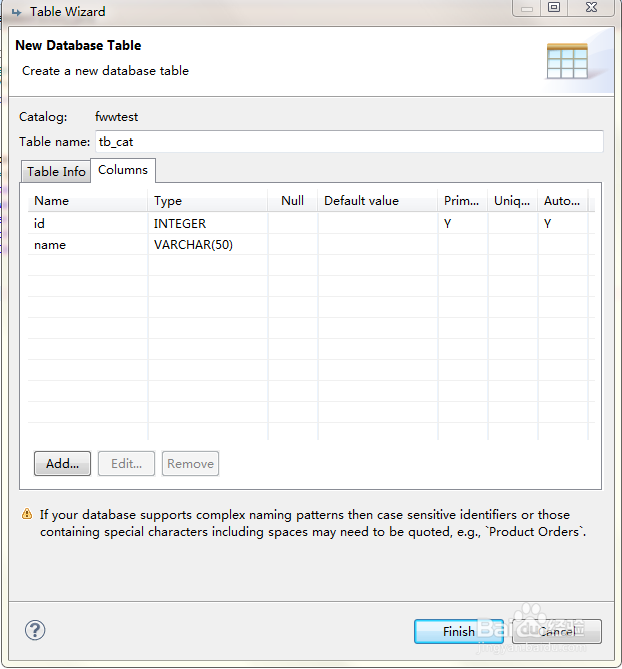Click the Uniq... column header
Viewport: 622px width, 669px height.
(x=512, y=201)
